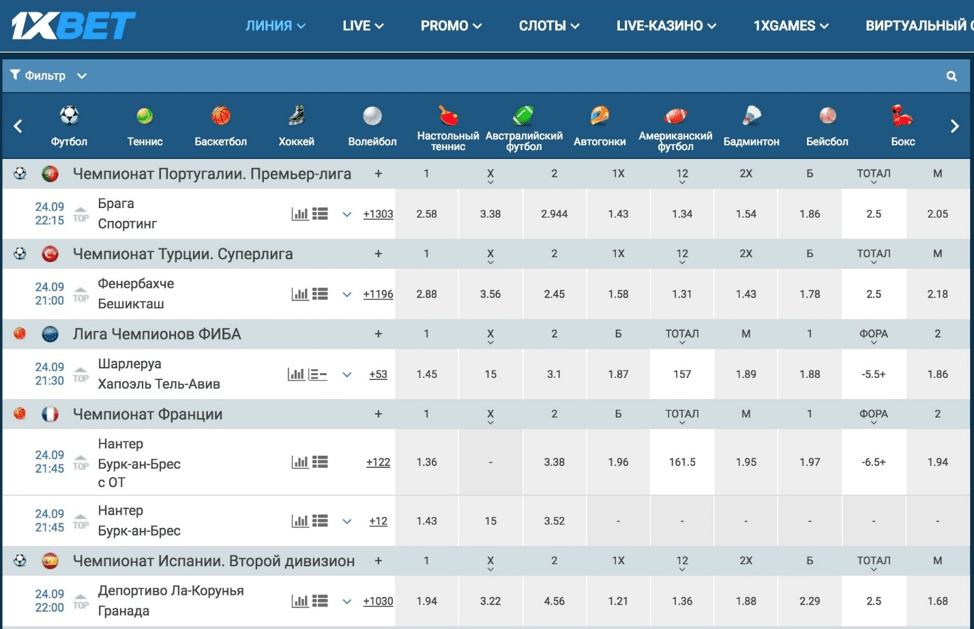Open the list view icon for Фенербахче match

(320, 294)
